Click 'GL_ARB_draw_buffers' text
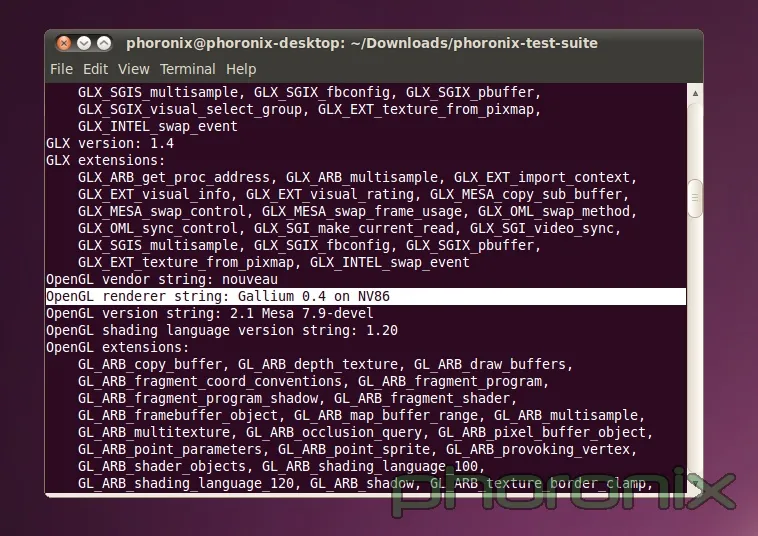 [x=489, y=364]
